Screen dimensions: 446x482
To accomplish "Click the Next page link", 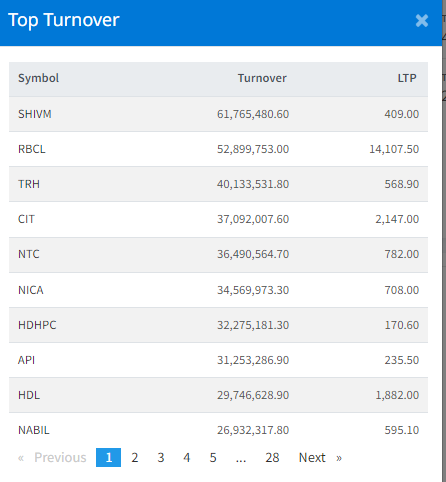I will [x=320, y=457].
